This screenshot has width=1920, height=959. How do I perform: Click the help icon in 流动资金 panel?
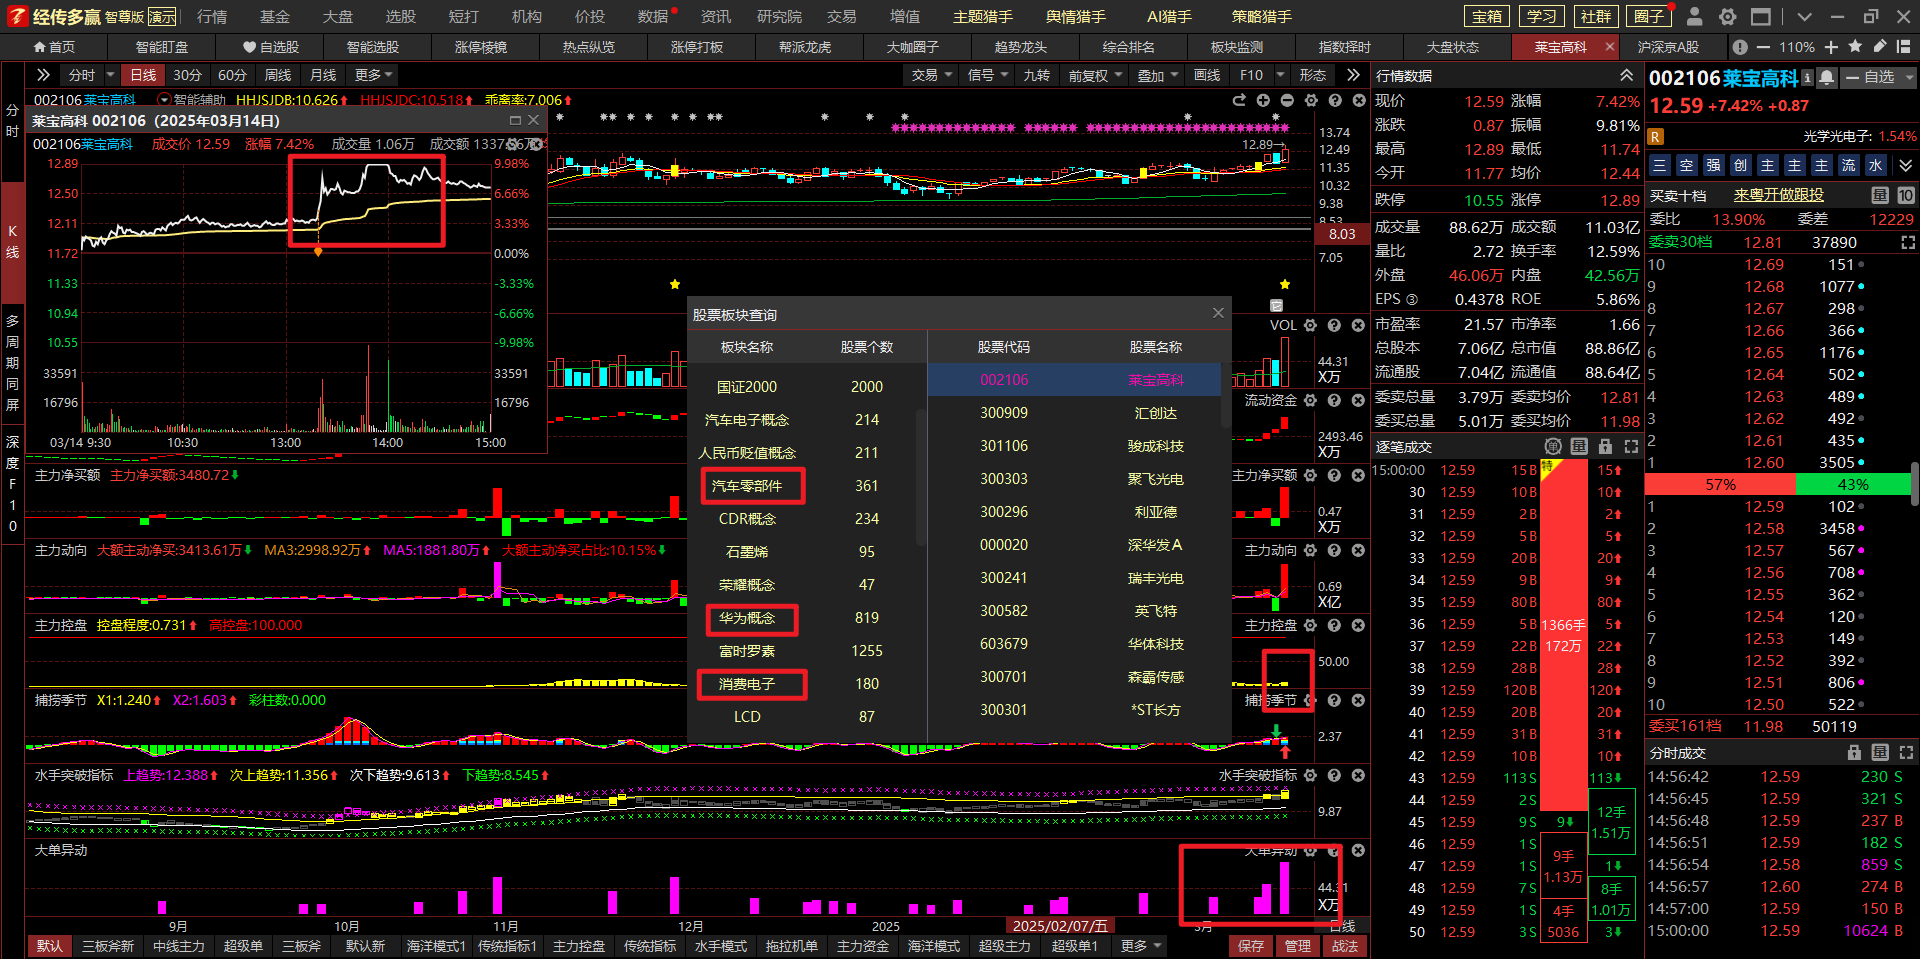coord(1334,400)
